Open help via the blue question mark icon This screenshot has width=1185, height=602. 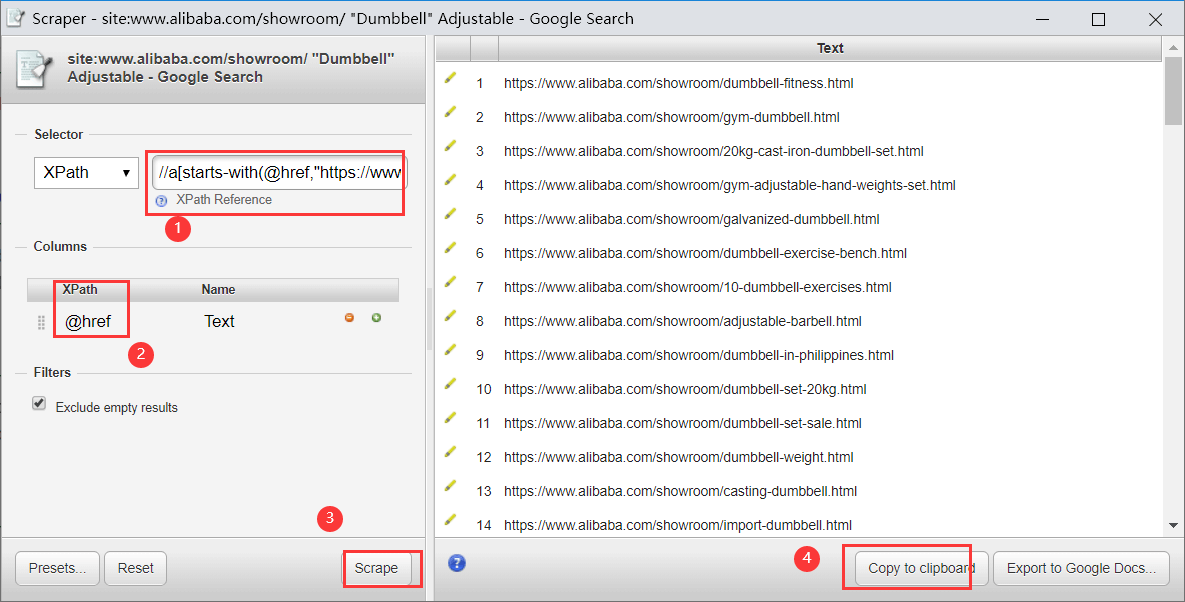(456, 563)
